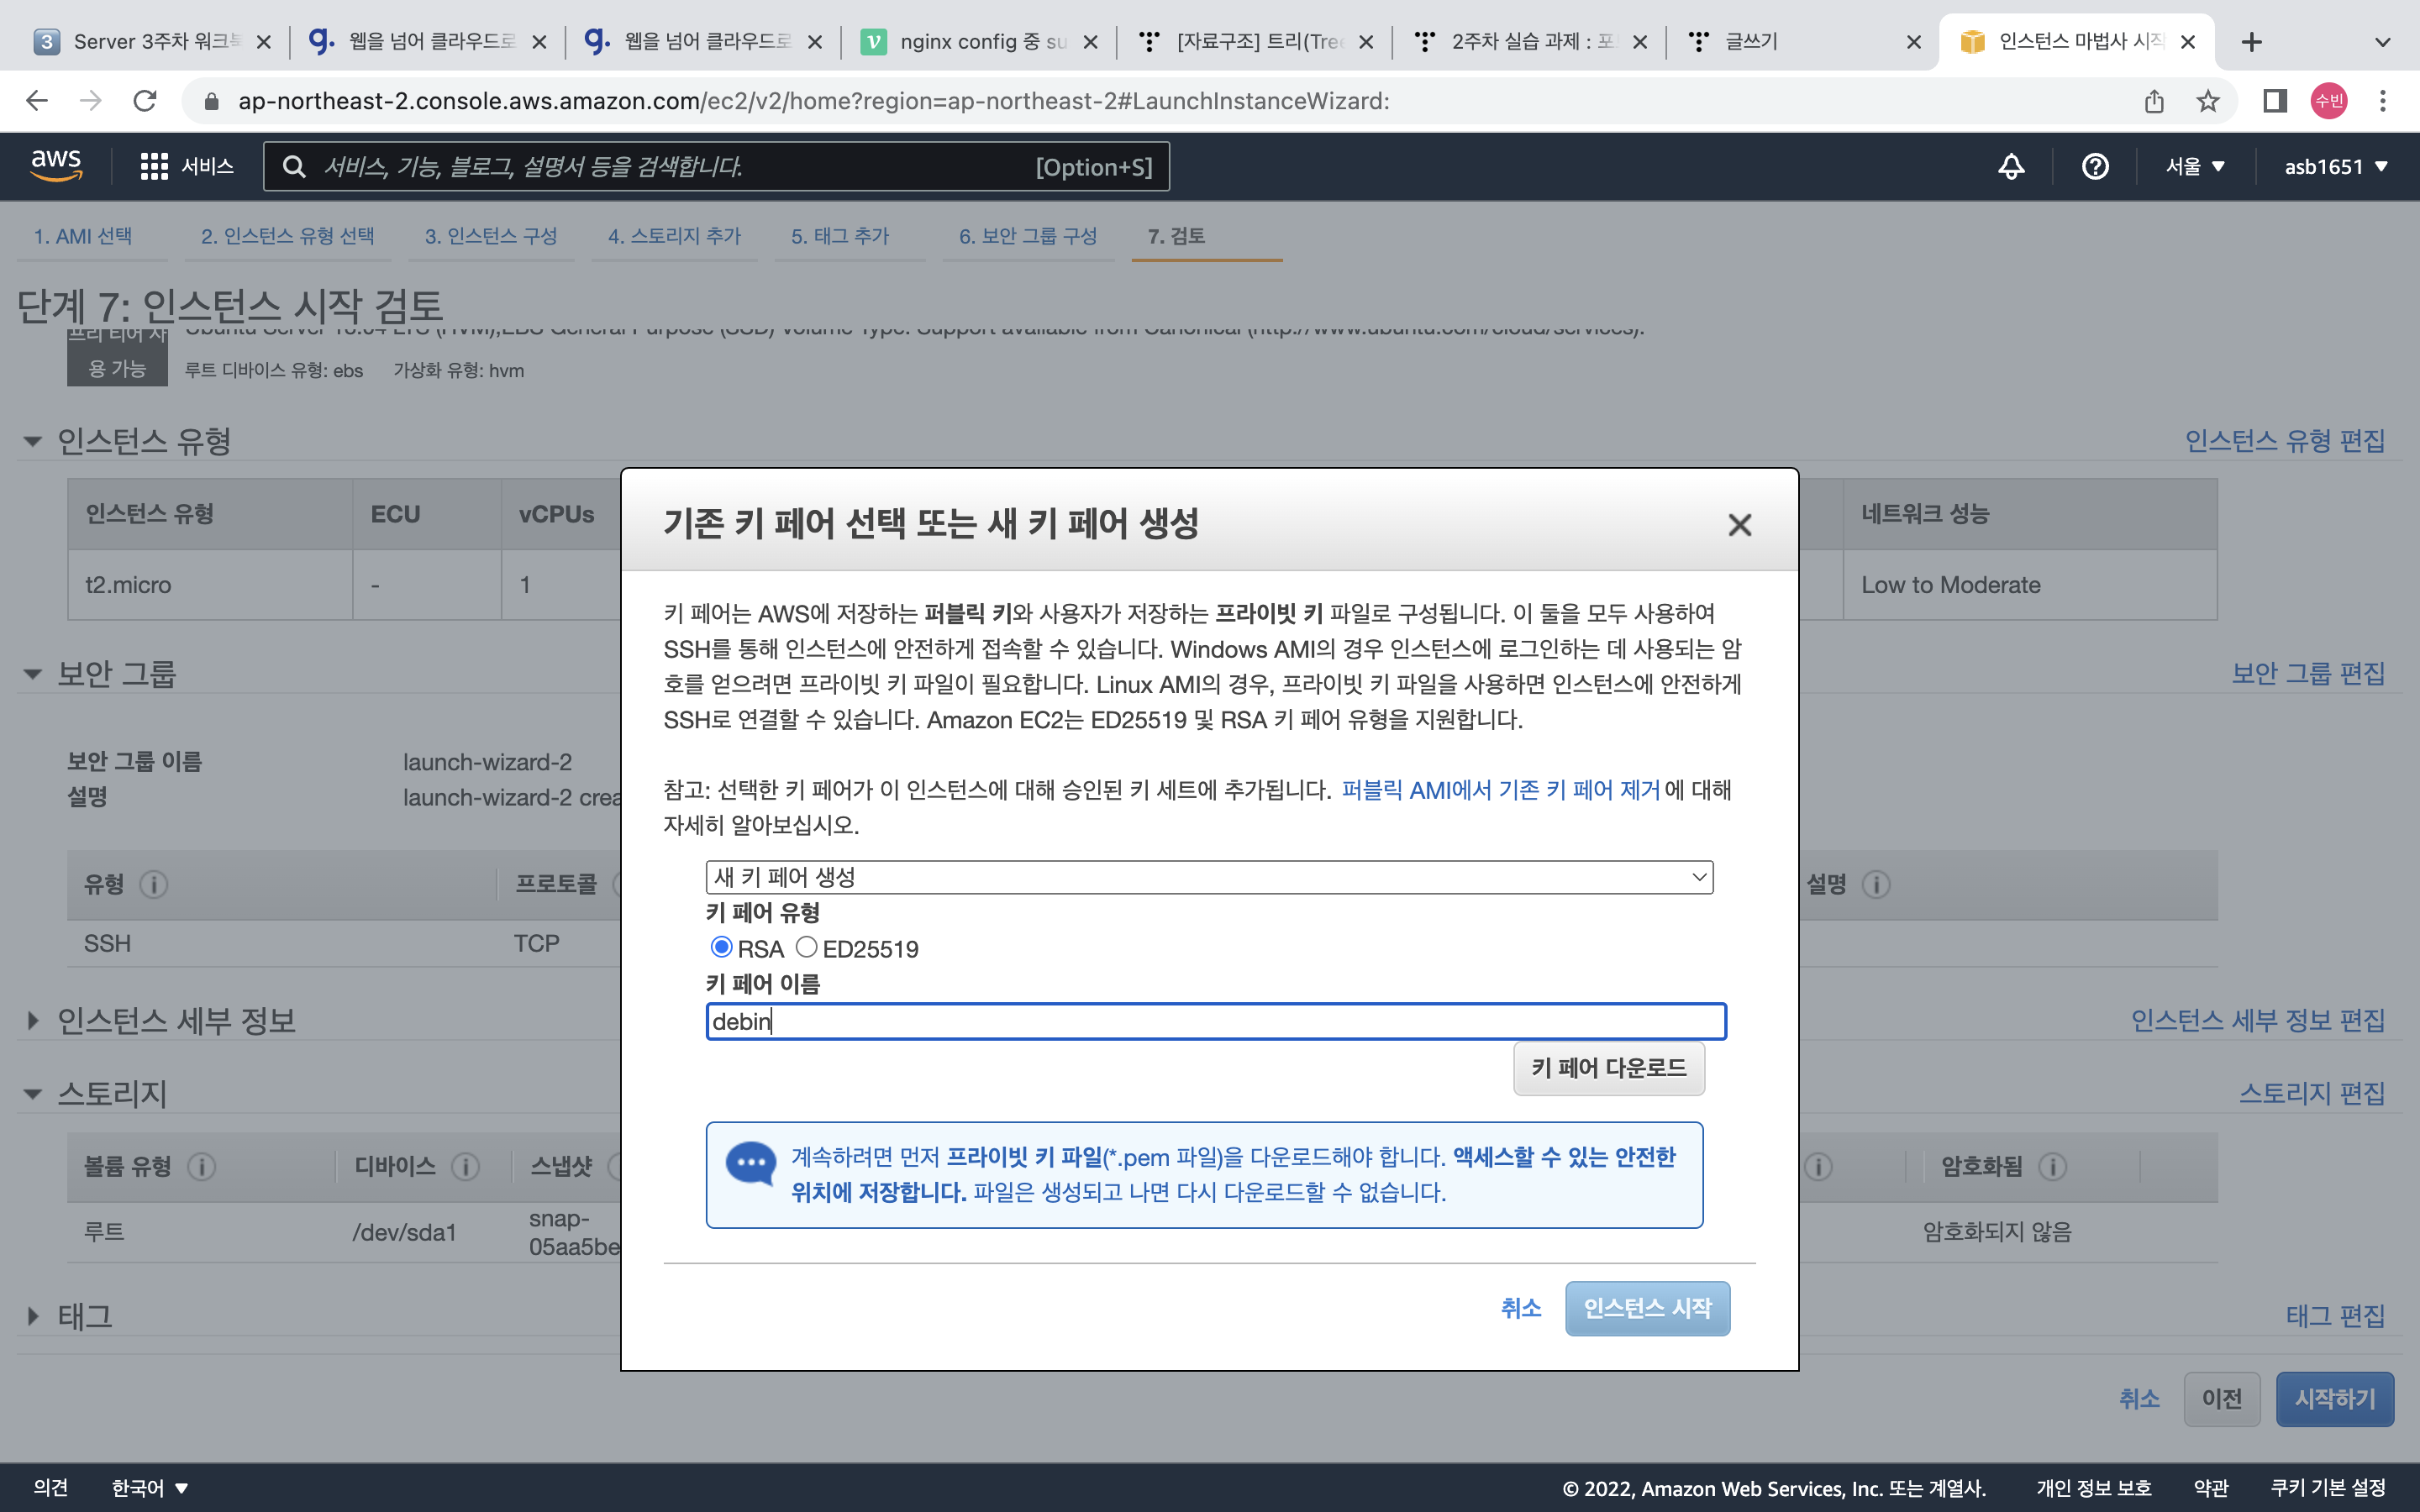Click the info icon next to 볼륨 유형

(x=201, y=1166)
